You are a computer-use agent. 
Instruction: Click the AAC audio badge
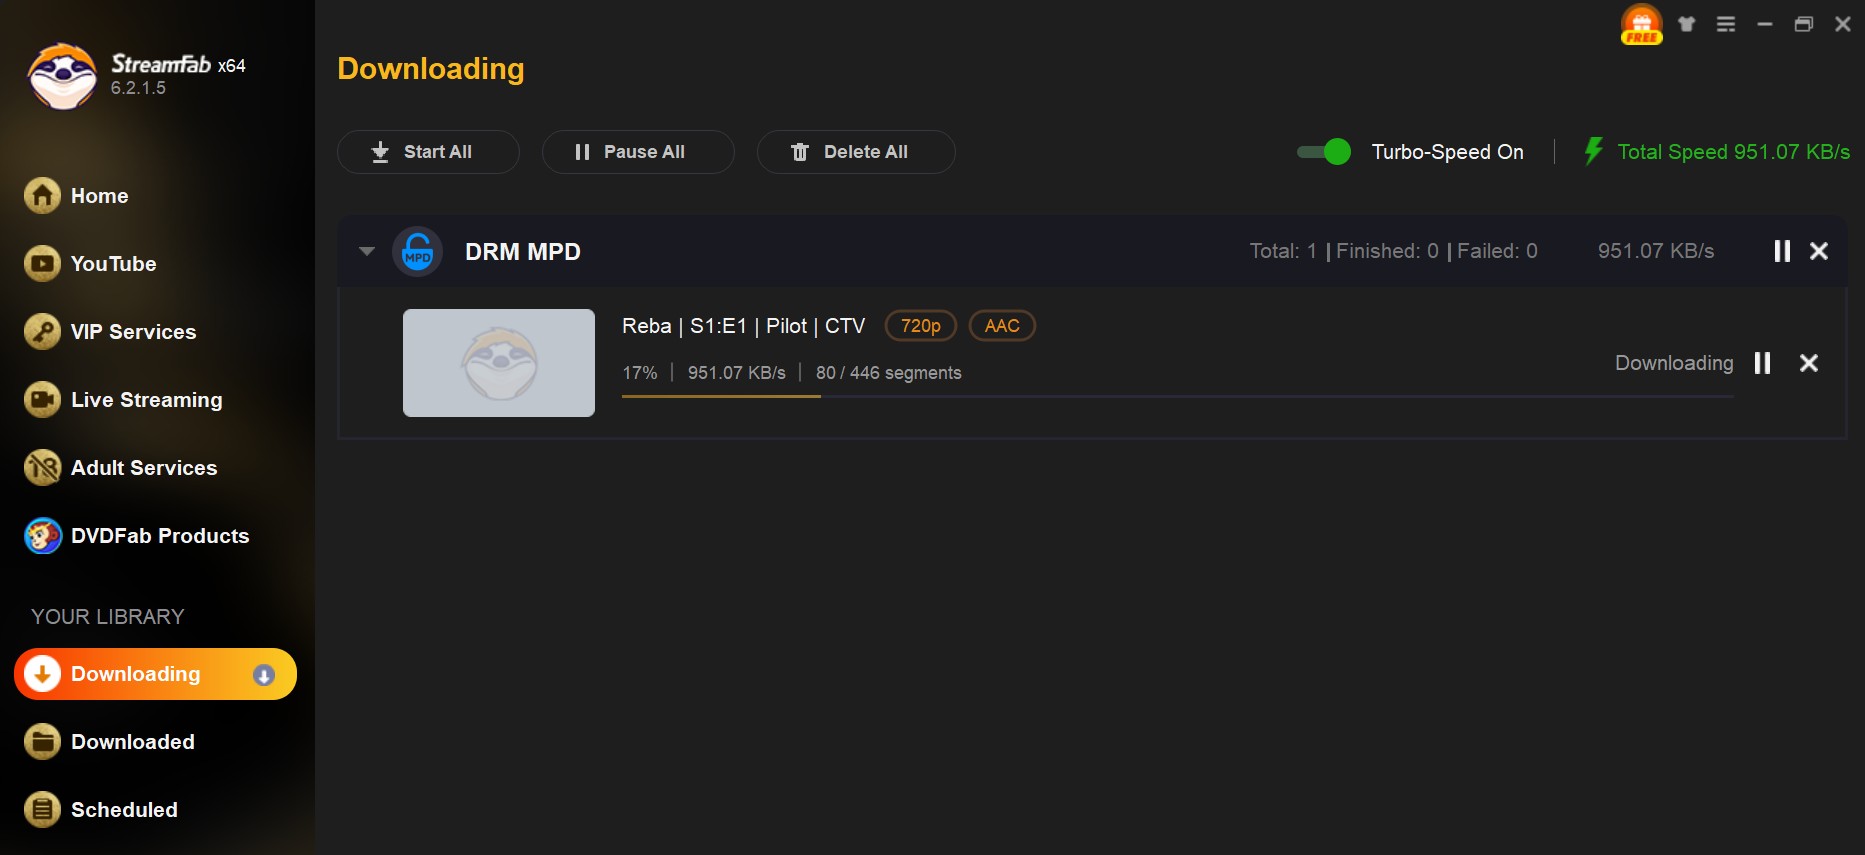coord(1002,326)
